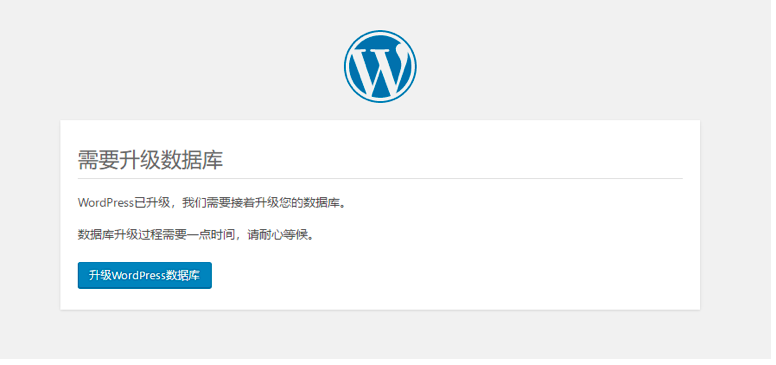Click the word WordPress in the first paragraph

pos(106,203)
